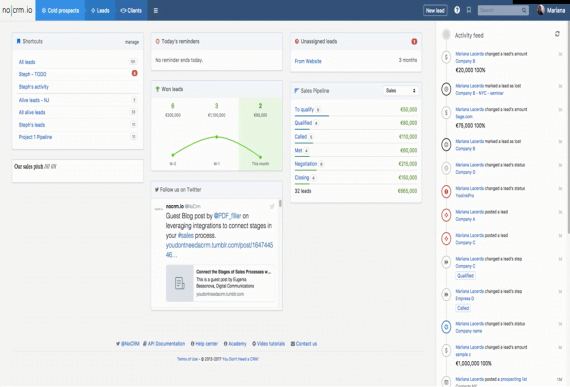Click red status icon beside YoolinkPro
Viewport: 570px width, 387px height.
(x=446, y=192)
